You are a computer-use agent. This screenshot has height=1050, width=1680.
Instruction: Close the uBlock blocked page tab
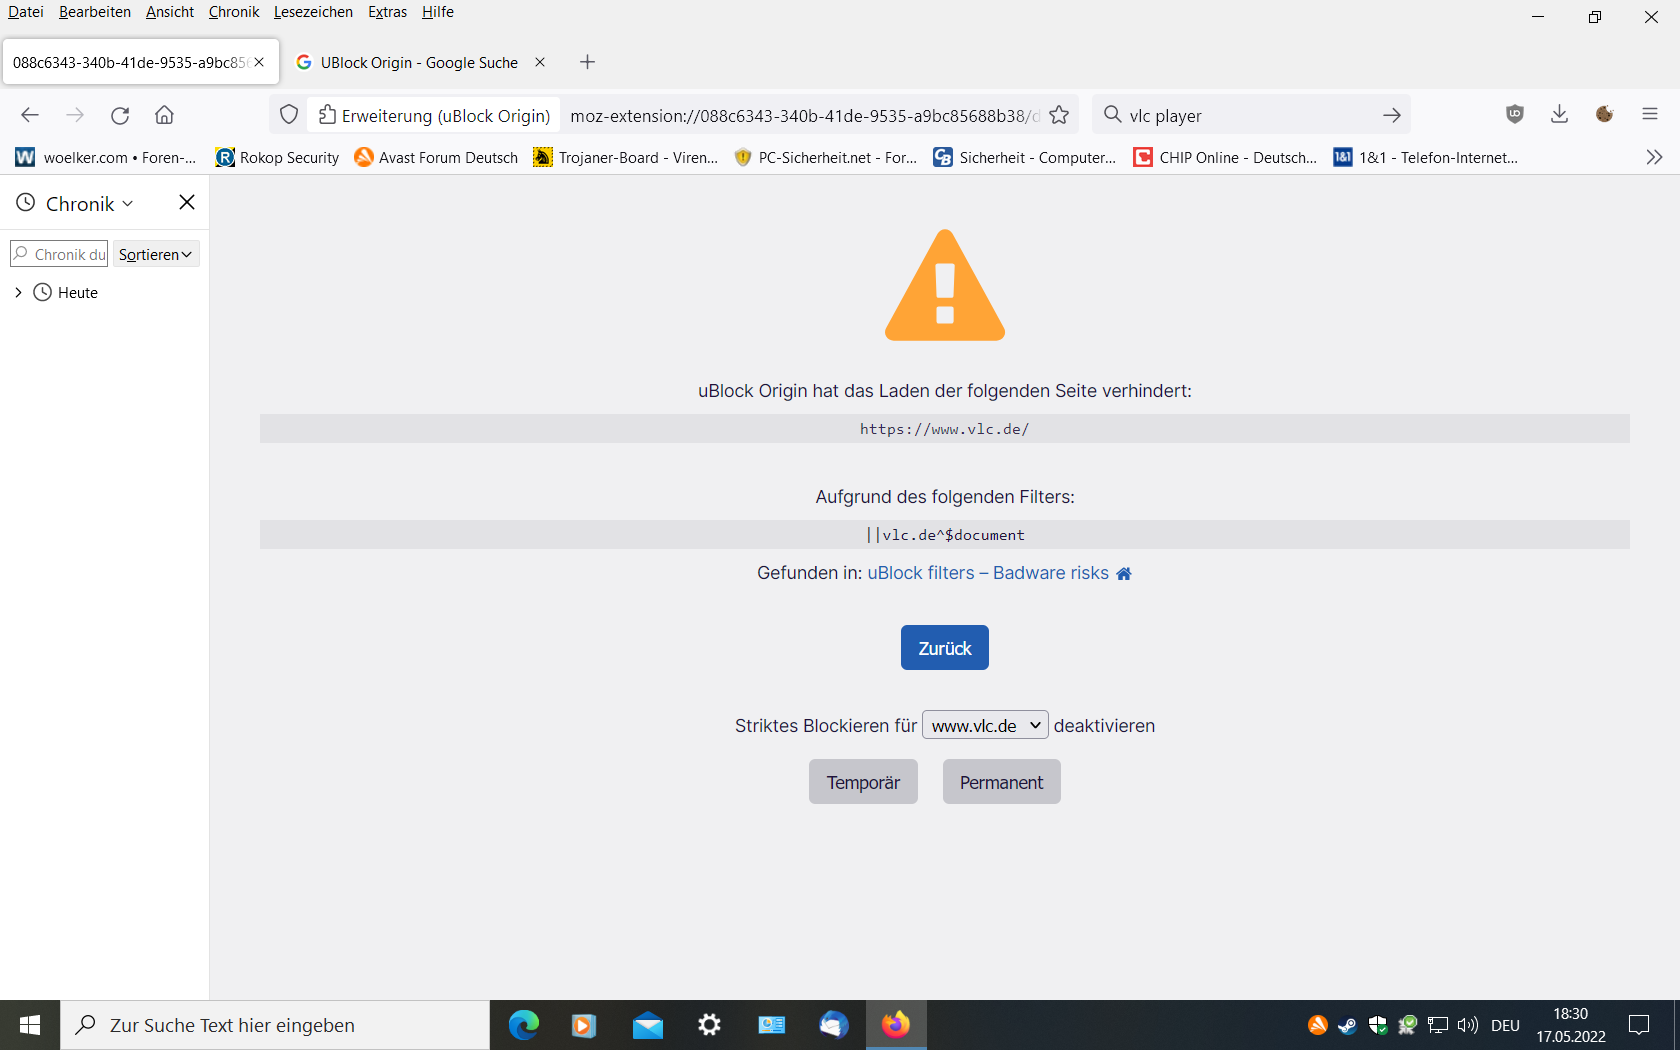tap(259, 62)
